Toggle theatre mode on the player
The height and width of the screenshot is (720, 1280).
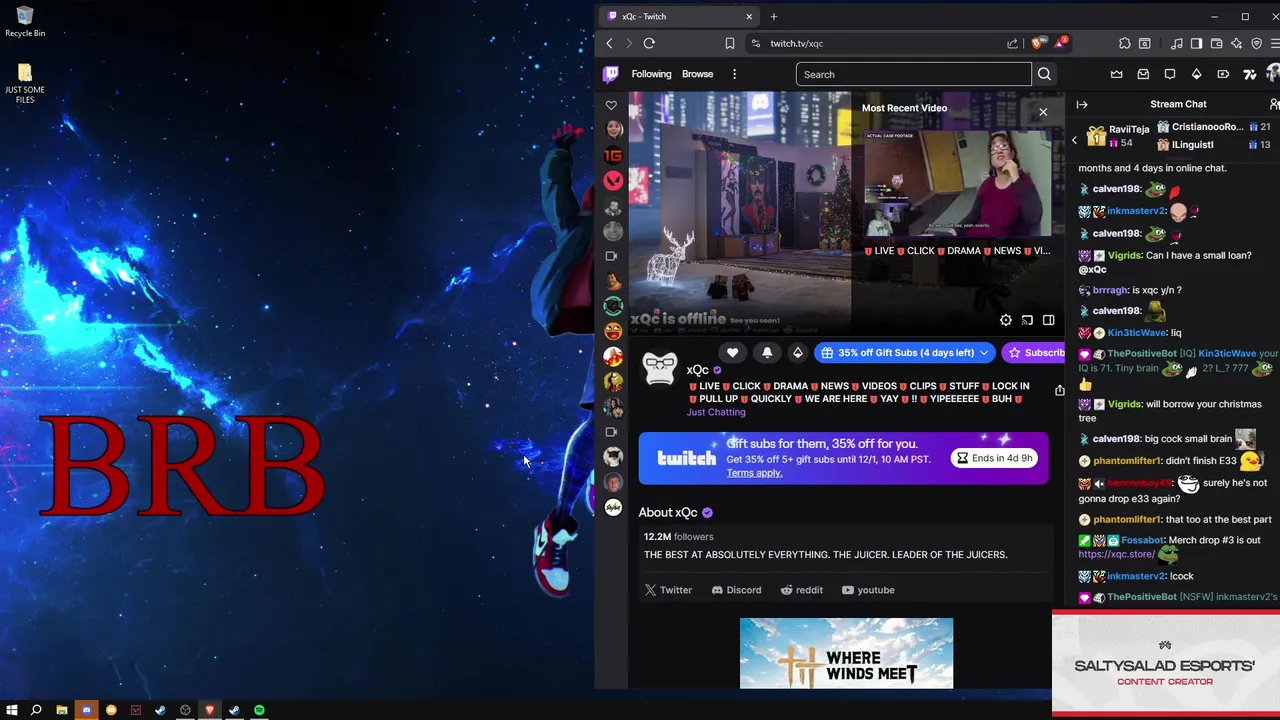click(x=1048, y=320)
